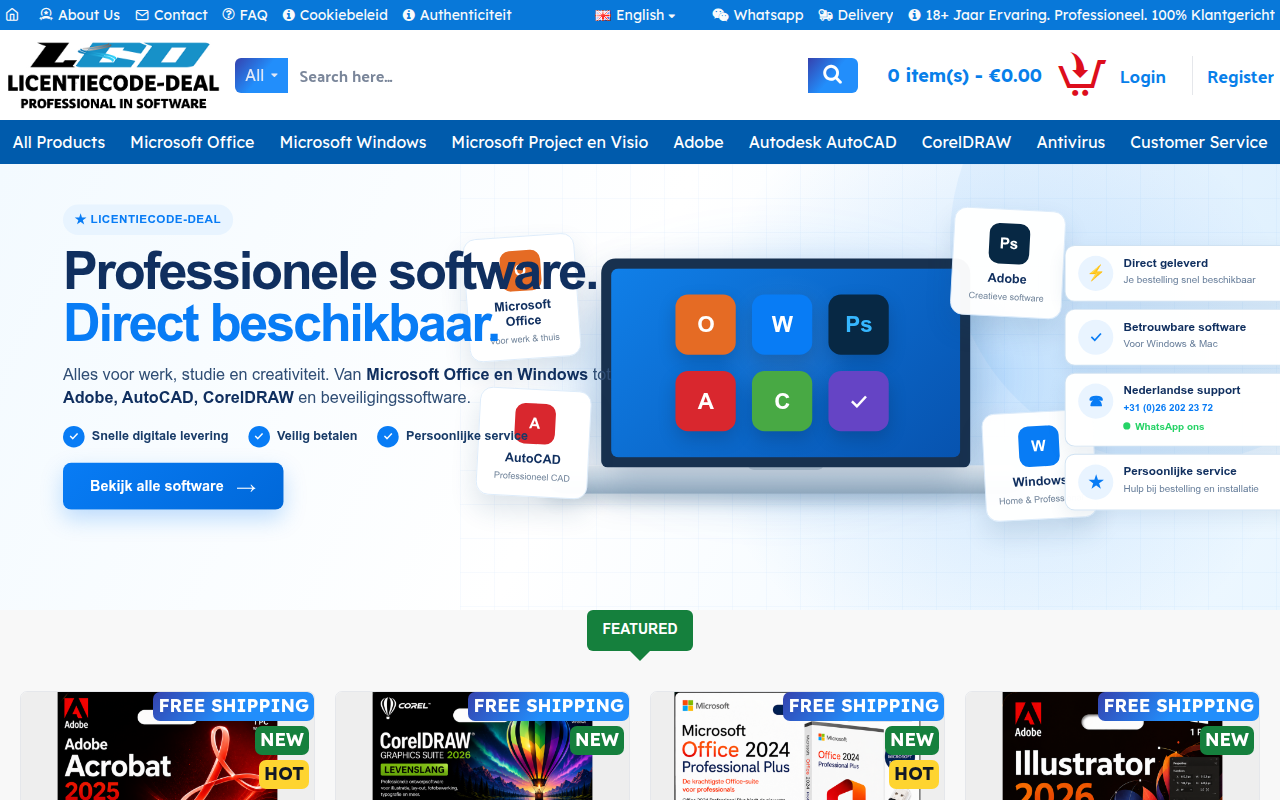
Task: Open the All Products menu
Action: coord(59,142)
